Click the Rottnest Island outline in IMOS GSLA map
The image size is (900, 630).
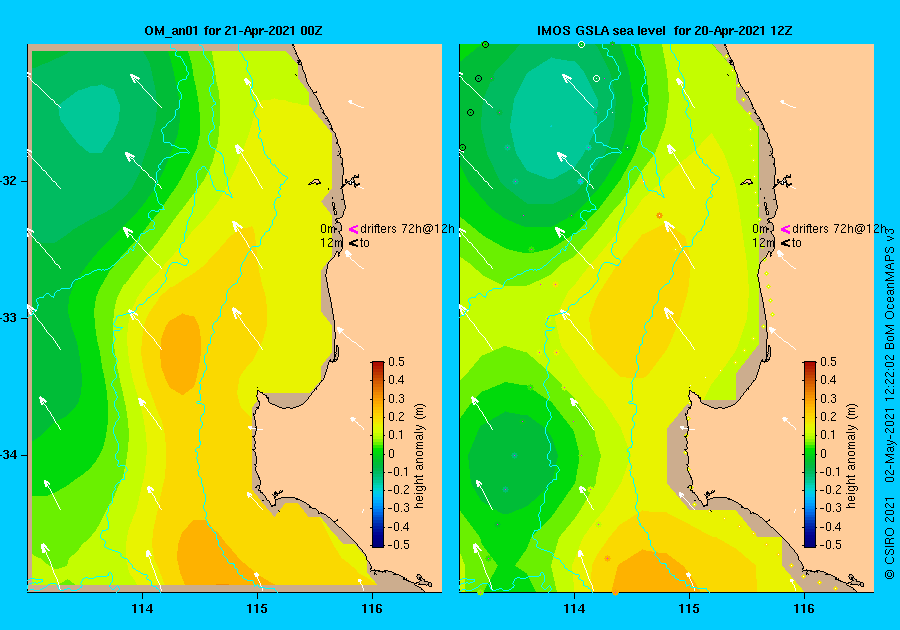(x=747, y=182)
